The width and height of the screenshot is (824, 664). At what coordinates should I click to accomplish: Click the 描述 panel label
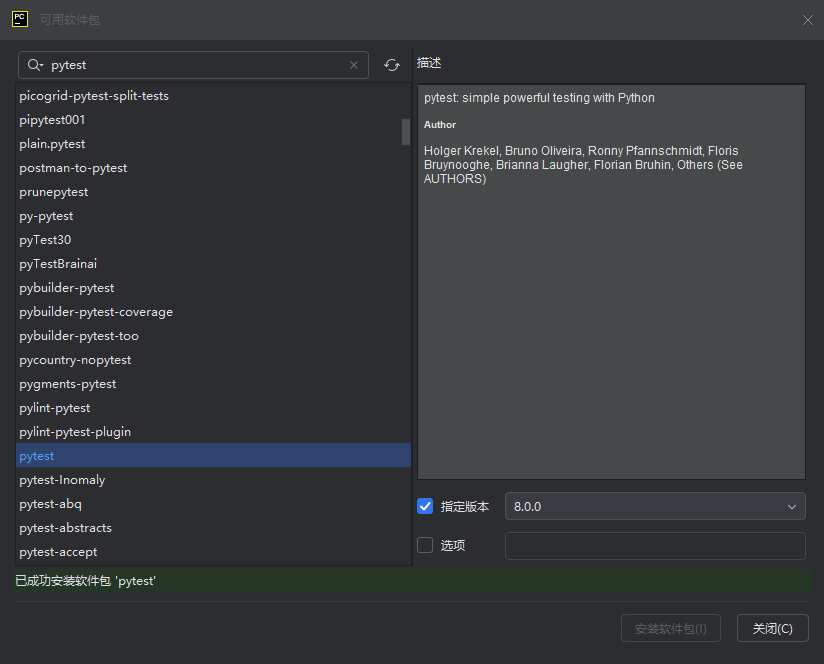point(429,63)
